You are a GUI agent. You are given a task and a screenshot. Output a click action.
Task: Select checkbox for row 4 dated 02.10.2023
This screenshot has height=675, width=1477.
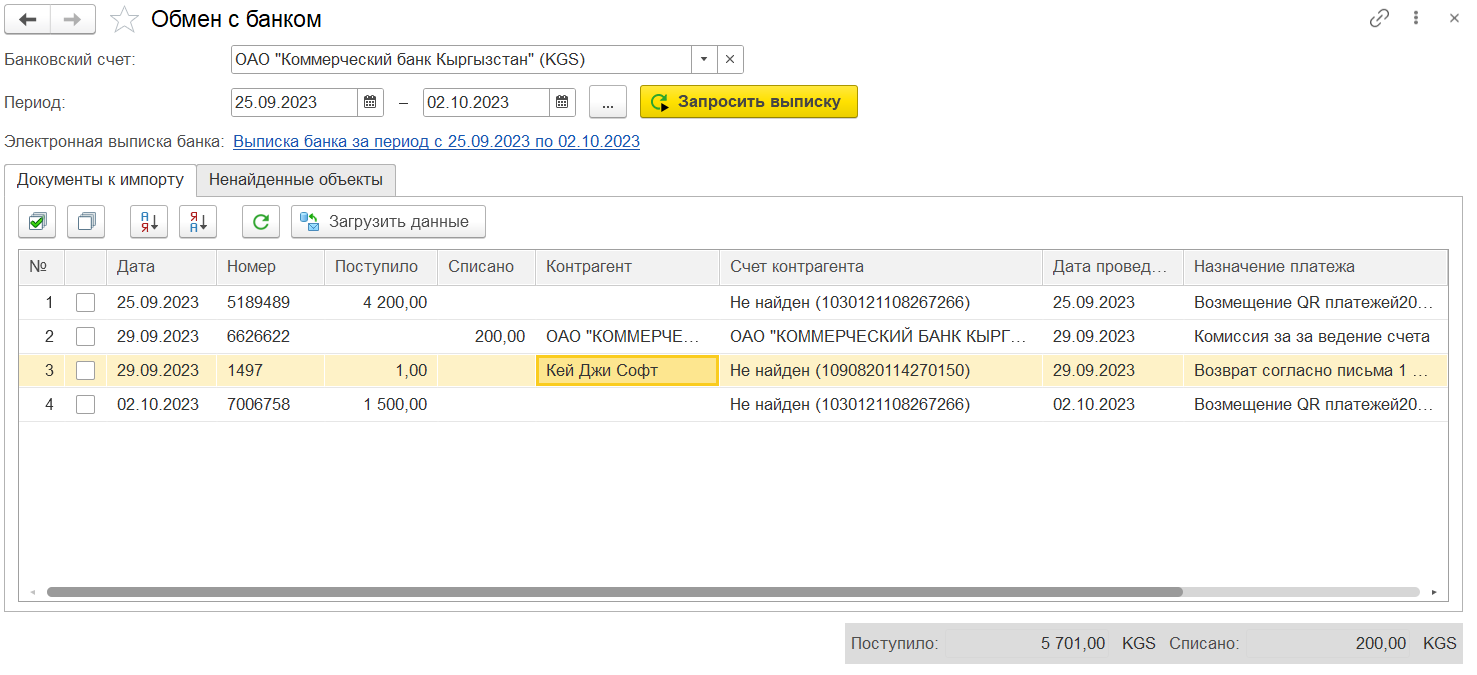point(86,405)
